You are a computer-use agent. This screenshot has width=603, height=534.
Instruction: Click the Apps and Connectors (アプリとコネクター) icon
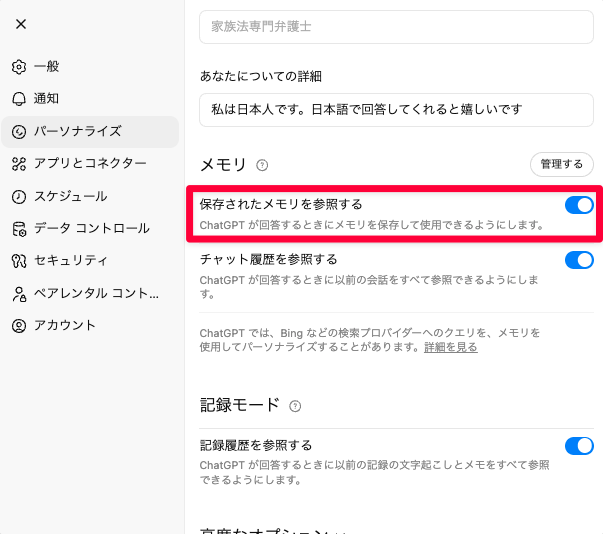pyautogui.click(x=19, y=164)
